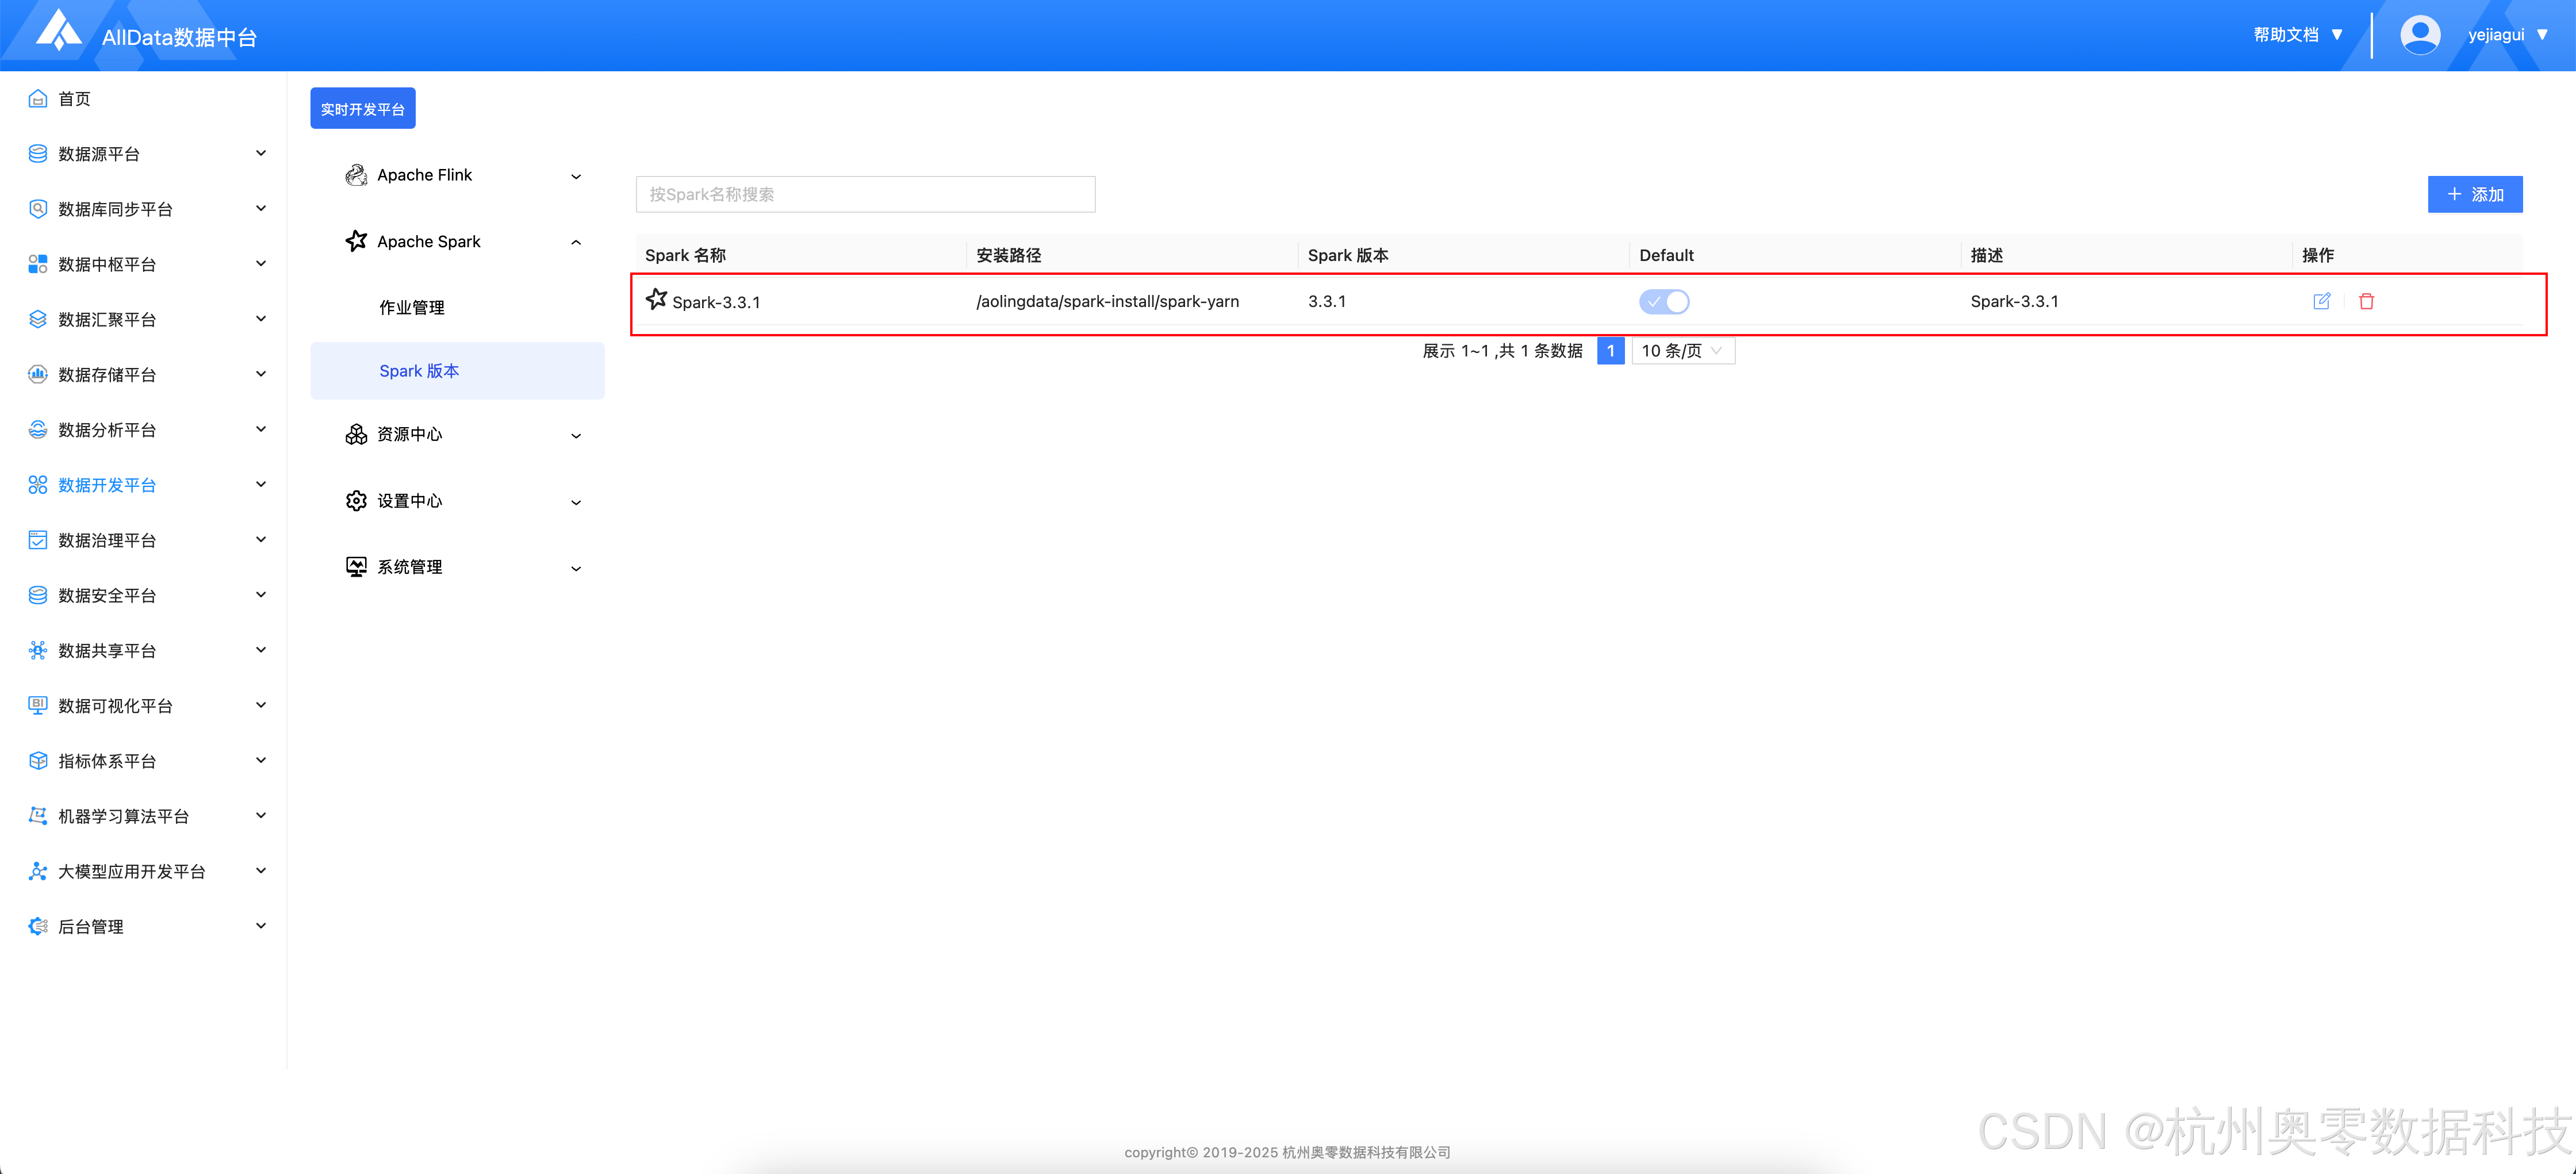Click the edit icon for Spark-3.3.1
The height and width of the screenshot is (1174, 2576).
point(2321,301)
